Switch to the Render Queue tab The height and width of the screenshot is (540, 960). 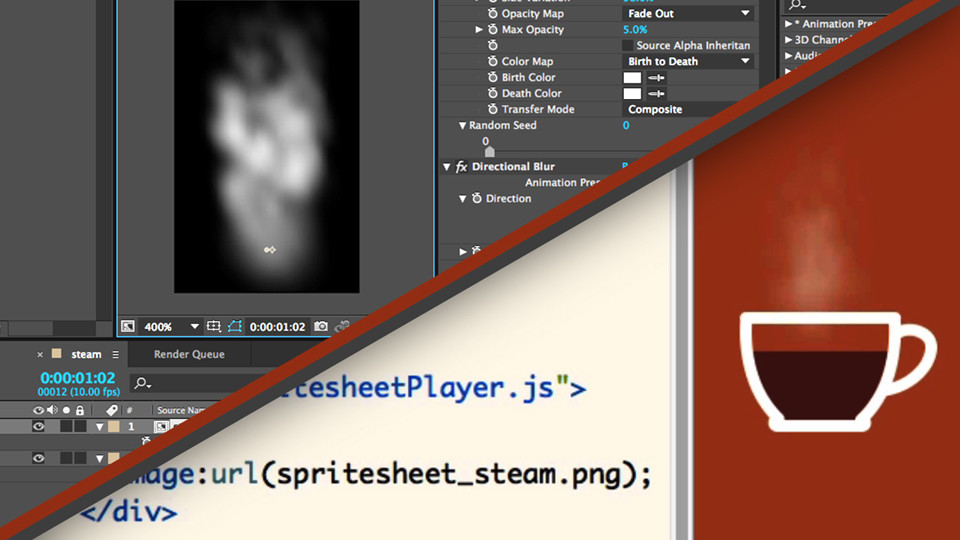(x=189, y=354)
